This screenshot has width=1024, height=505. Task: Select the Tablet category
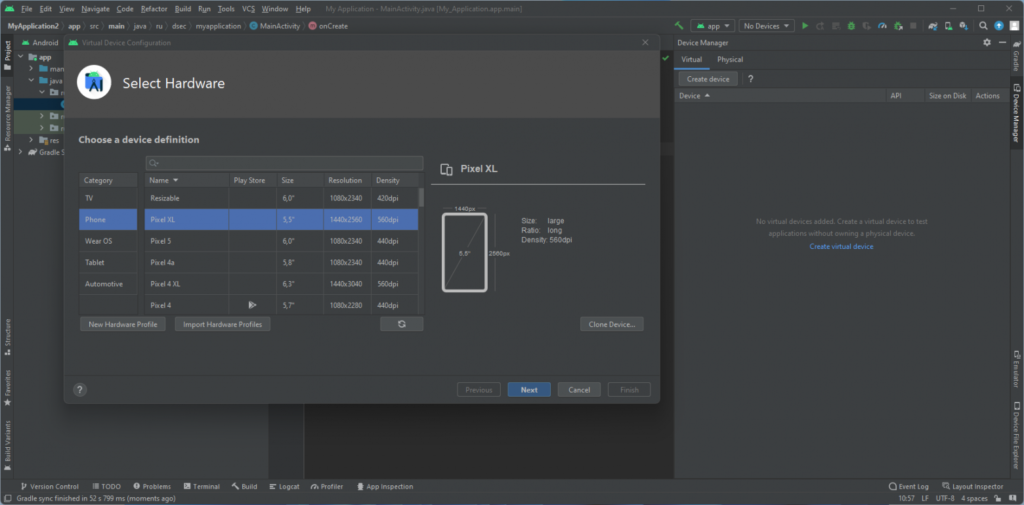[x=108, y=263]
